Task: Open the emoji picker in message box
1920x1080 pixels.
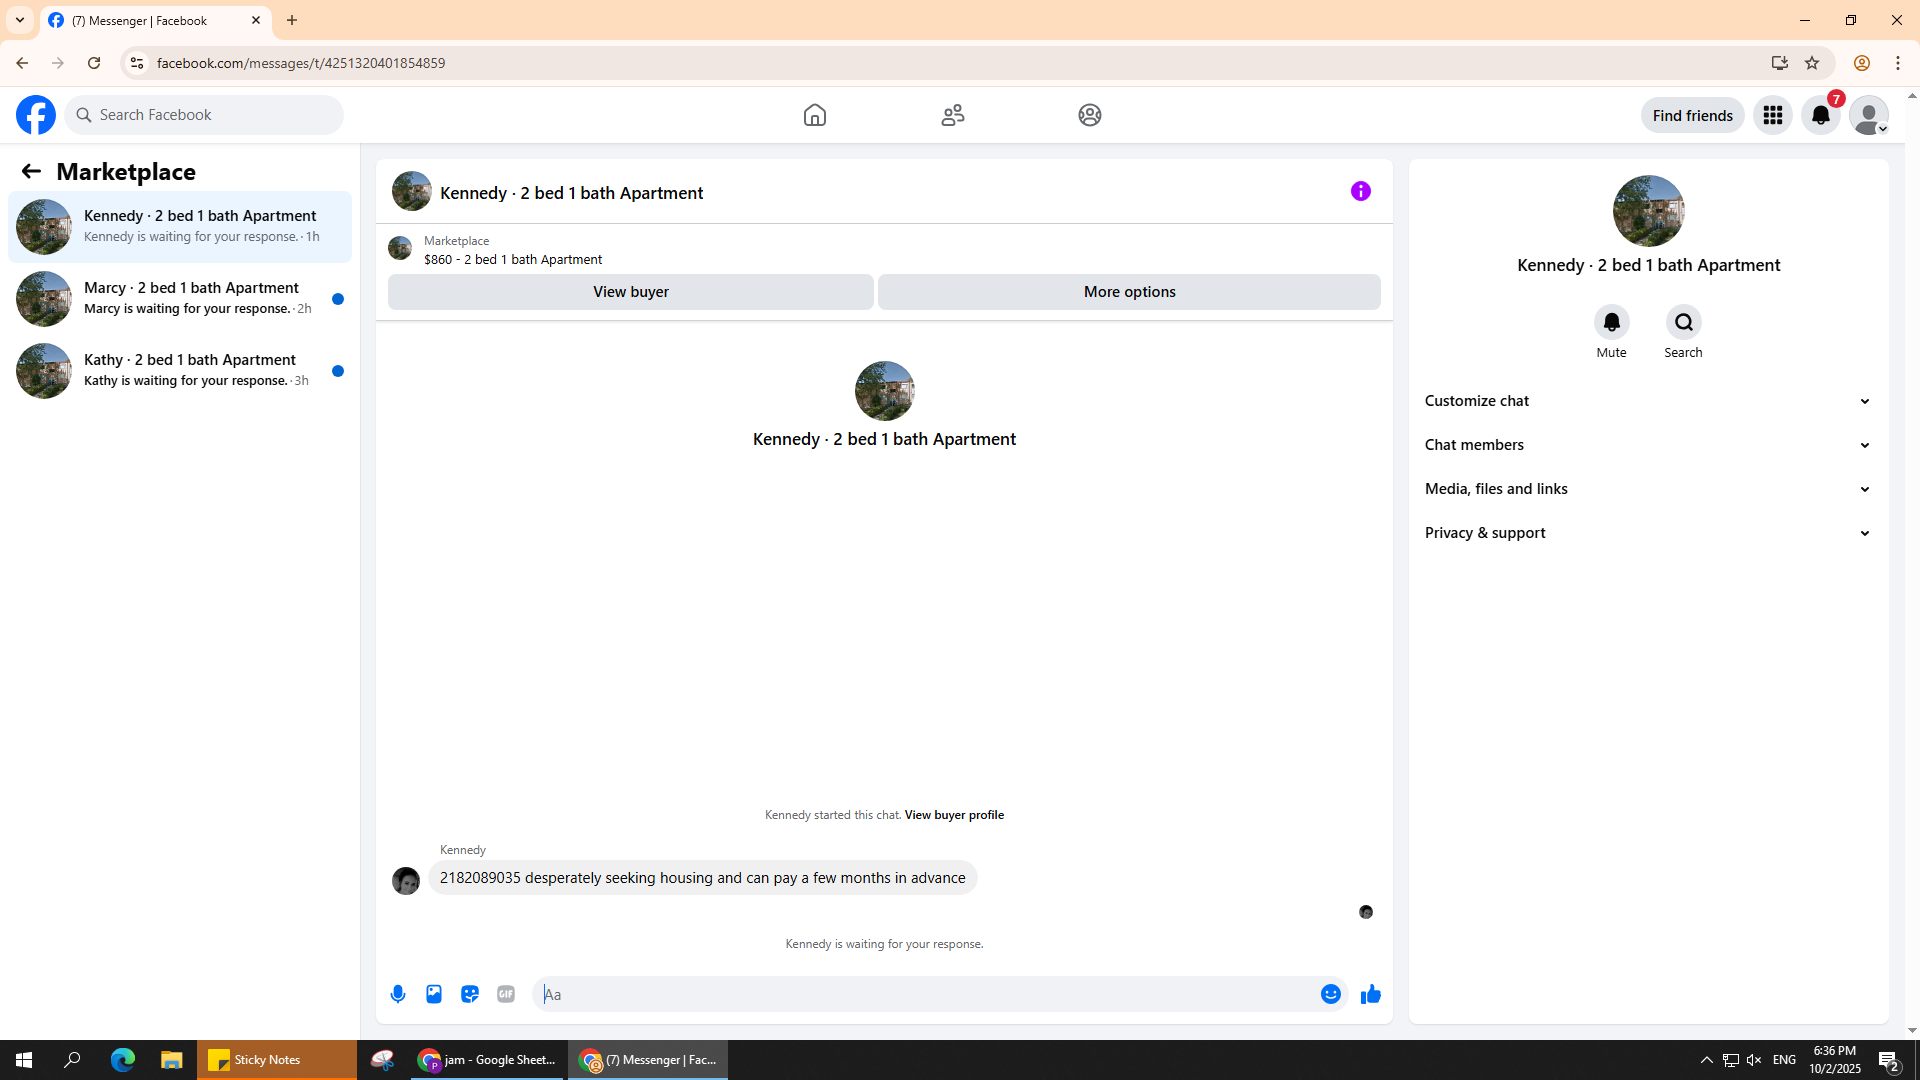Action: click(x=1330, y=994)
